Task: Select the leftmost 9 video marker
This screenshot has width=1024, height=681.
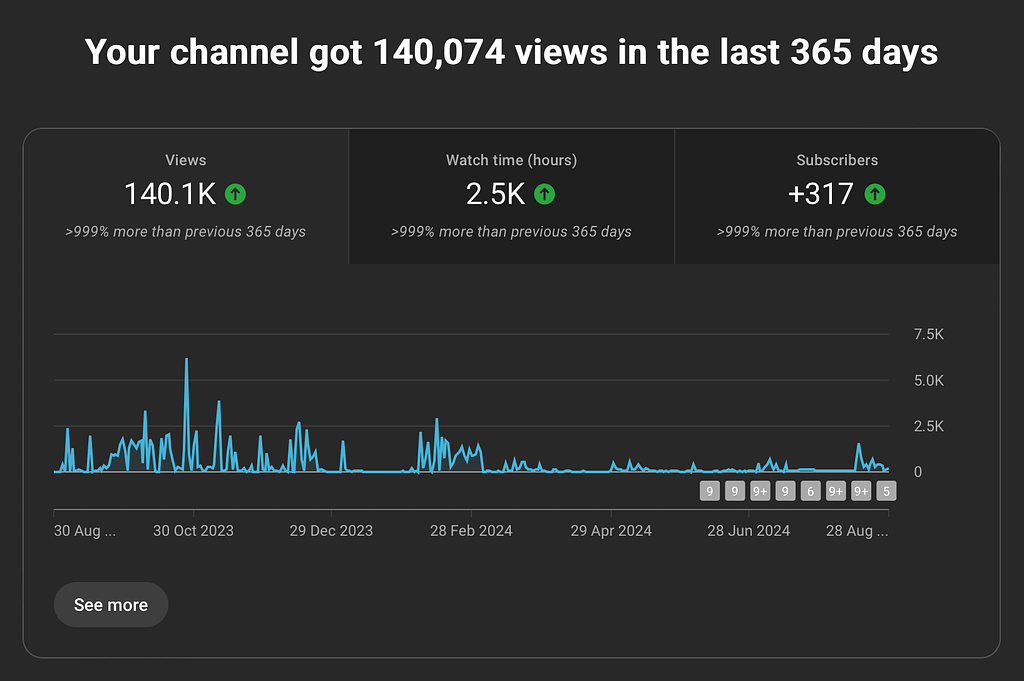Action: pyautogui.click(x=710, y=491)
